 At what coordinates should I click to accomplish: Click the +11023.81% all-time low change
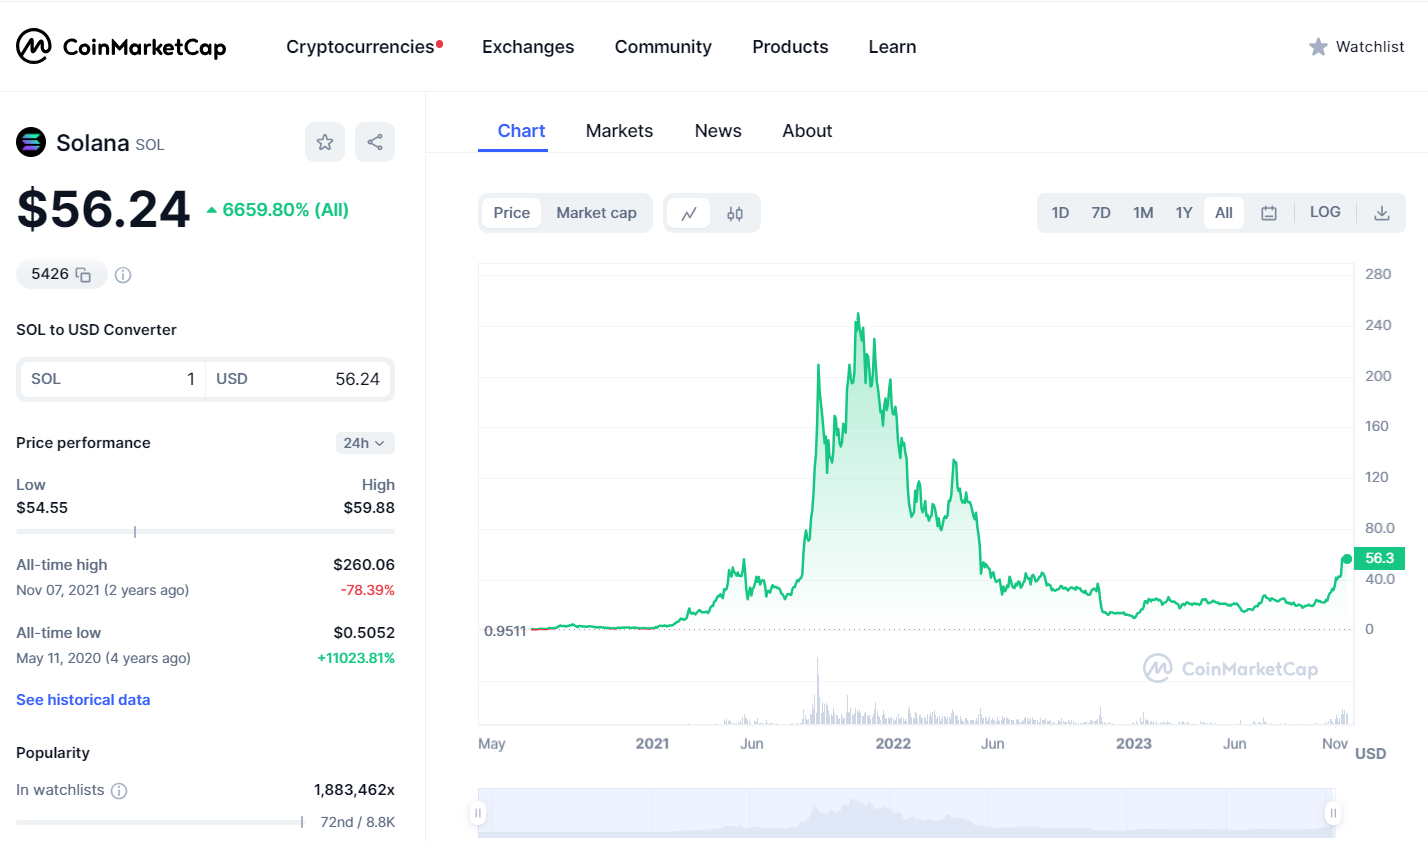tap(356, 658)
